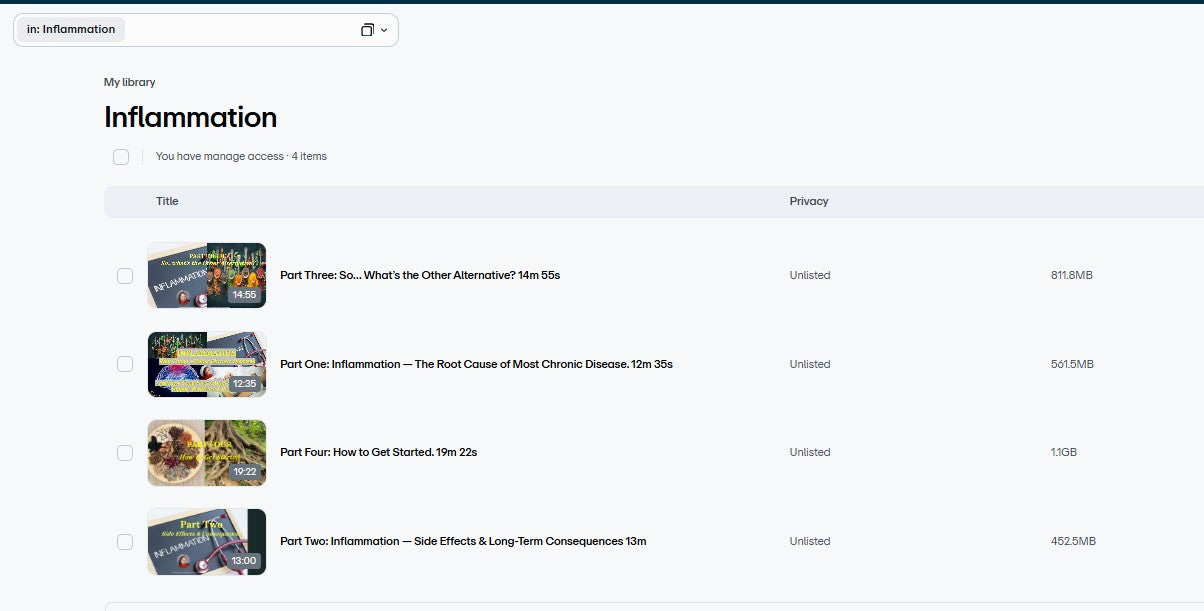Image resolution: width=1204 pixels, height=611 pixels.
Task: Click the "in: Inflammation" search filter chip
Action: coord(71,30)
